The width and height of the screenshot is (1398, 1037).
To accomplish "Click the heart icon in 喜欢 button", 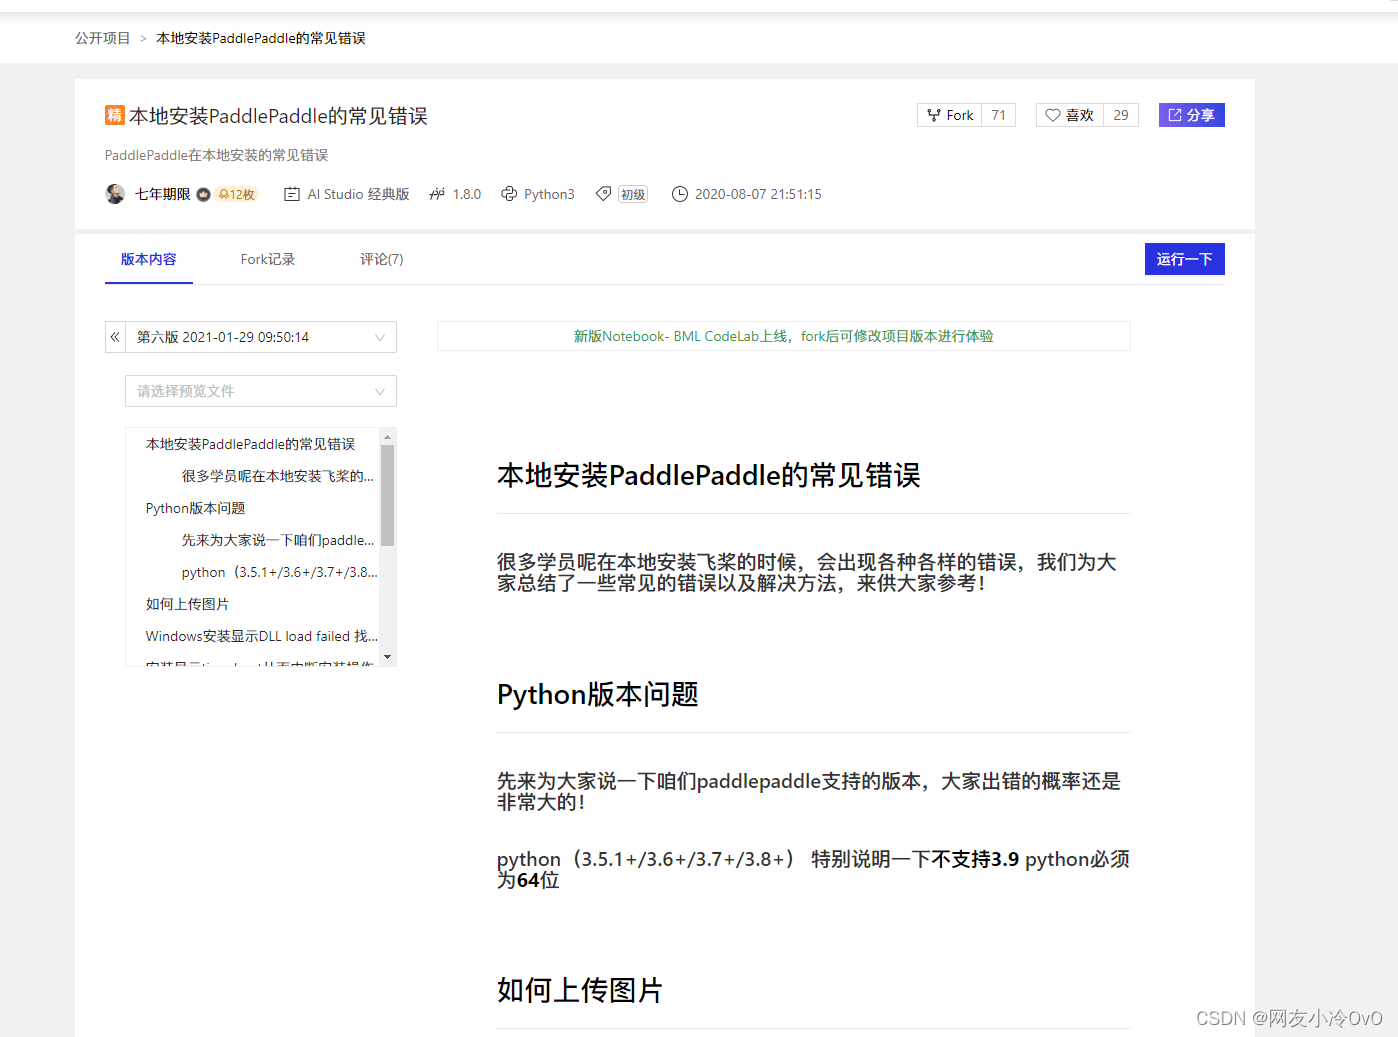I will tap(1053, 115).
